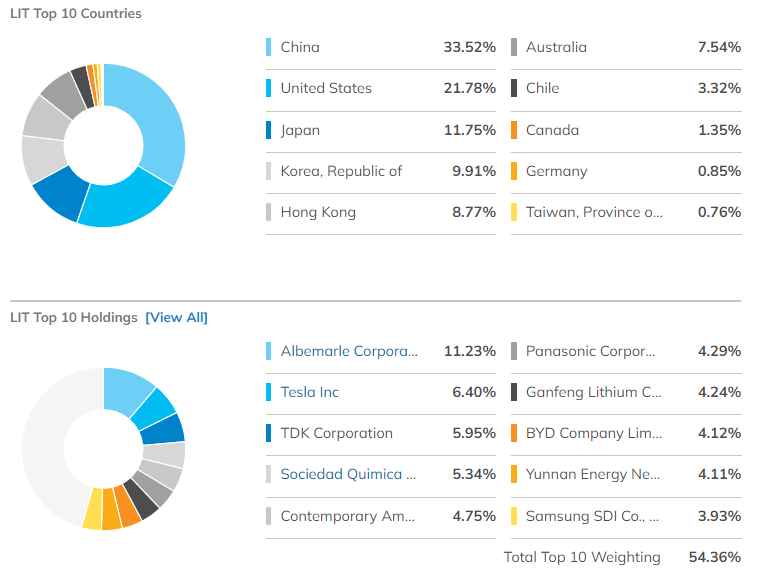The width and height of the screenshot is (767, 573).
Task: Click the Samsung SDI yellow swatch
Action: pos(514,516)
